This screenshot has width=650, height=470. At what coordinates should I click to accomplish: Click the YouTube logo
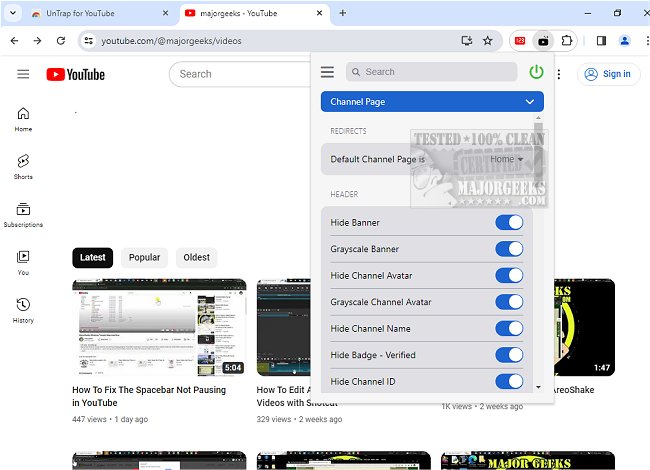[x=75, y=75]
